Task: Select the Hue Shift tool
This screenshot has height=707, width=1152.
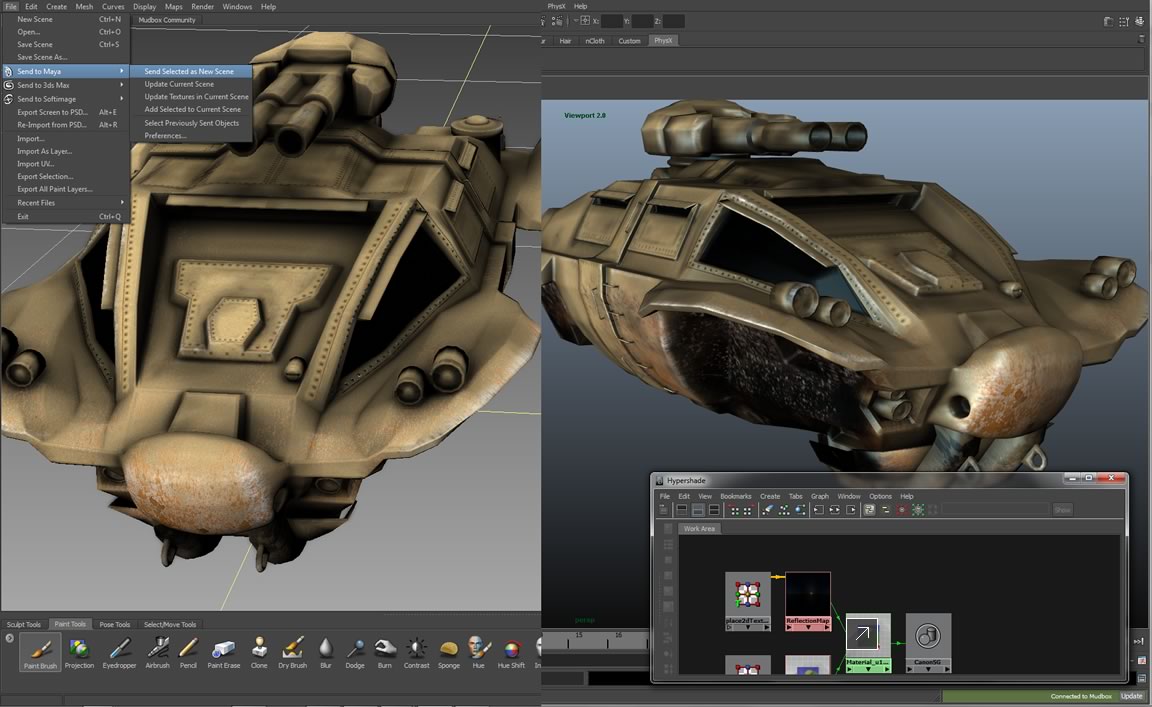Action: tap(511, 652)
